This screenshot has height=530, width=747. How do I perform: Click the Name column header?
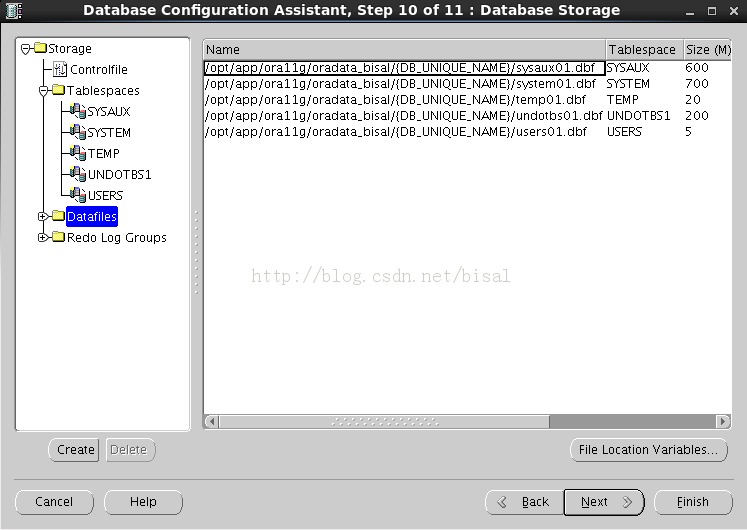[x=404, y=50]
